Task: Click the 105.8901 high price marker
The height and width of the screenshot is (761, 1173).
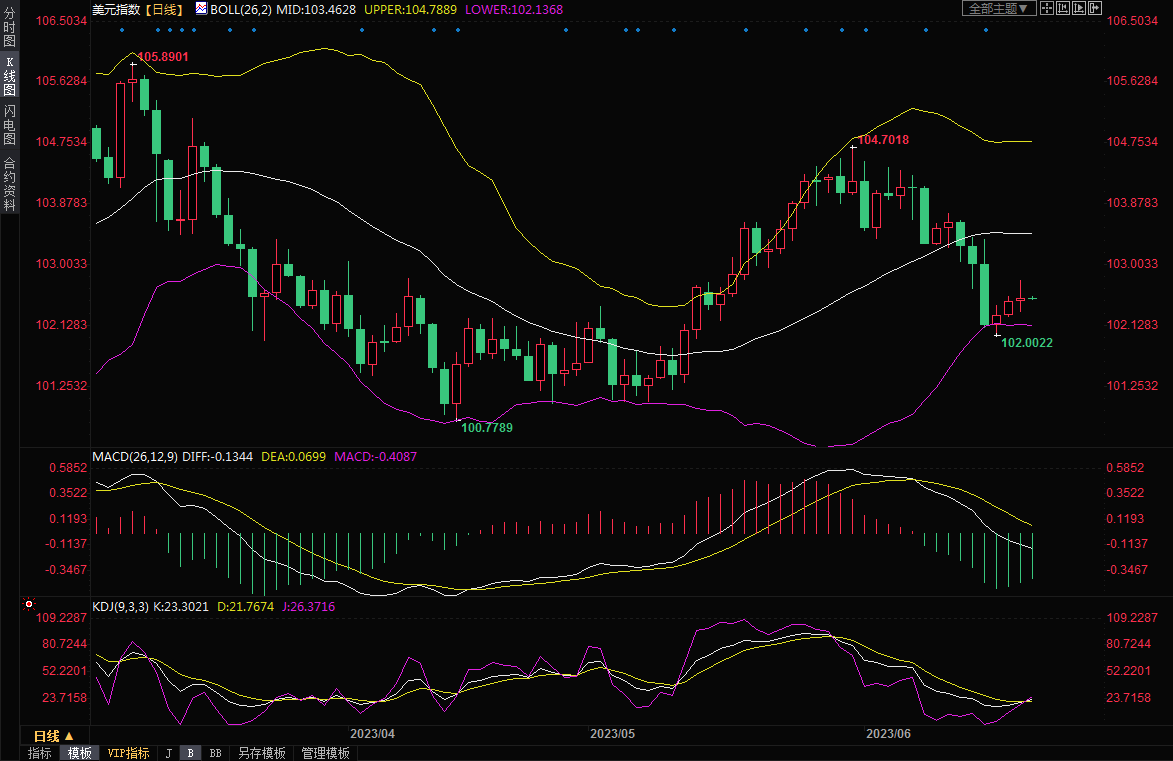Action: coord(162,57)
